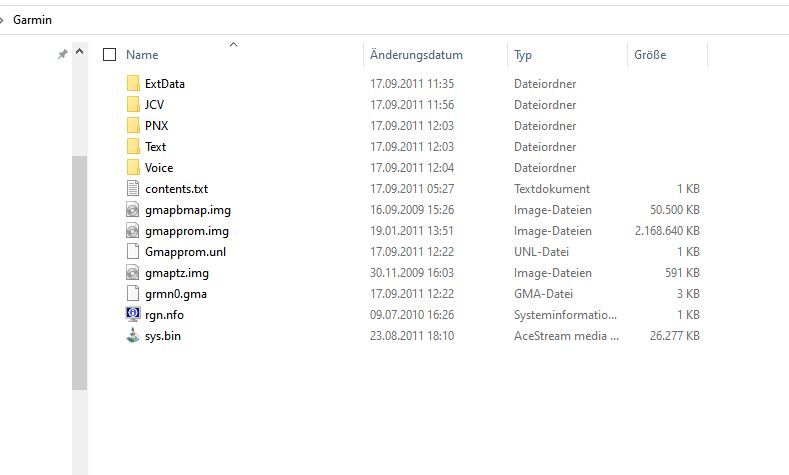Select the Gmapprom.unl file icon
The height and width of the screenshot is (475, 789).
(133, 252)
